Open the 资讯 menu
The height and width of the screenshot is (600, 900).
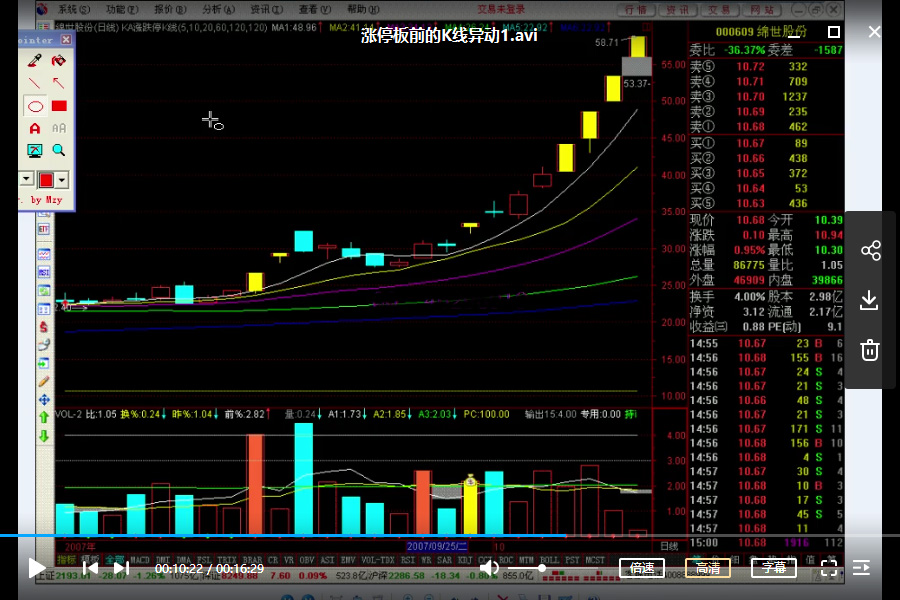[266, 9]
